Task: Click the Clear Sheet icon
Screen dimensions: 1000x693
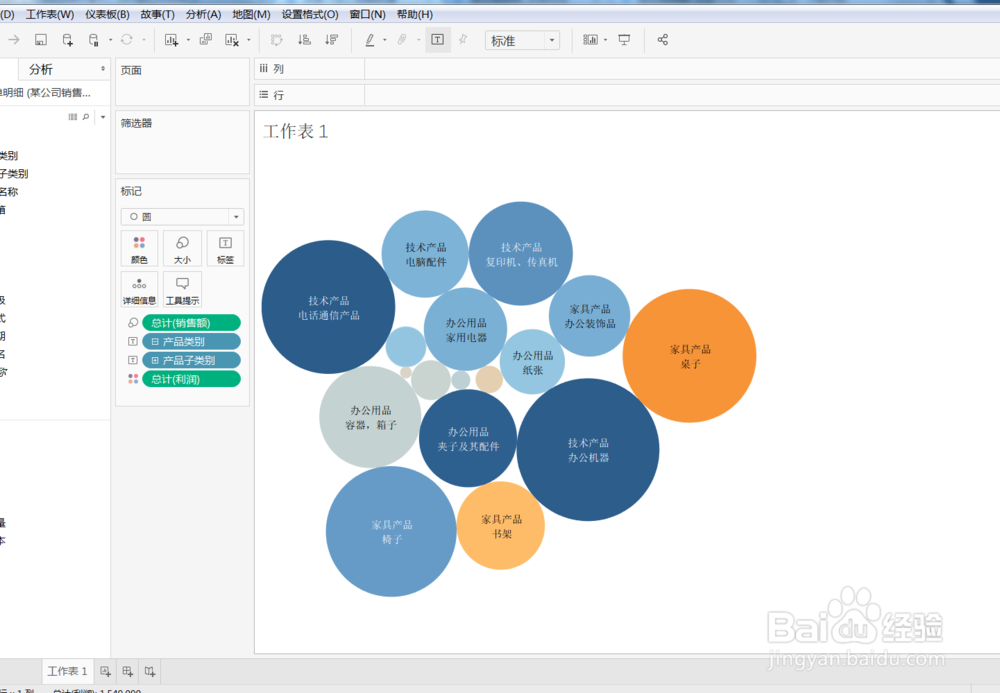Action: click(232, 40)
